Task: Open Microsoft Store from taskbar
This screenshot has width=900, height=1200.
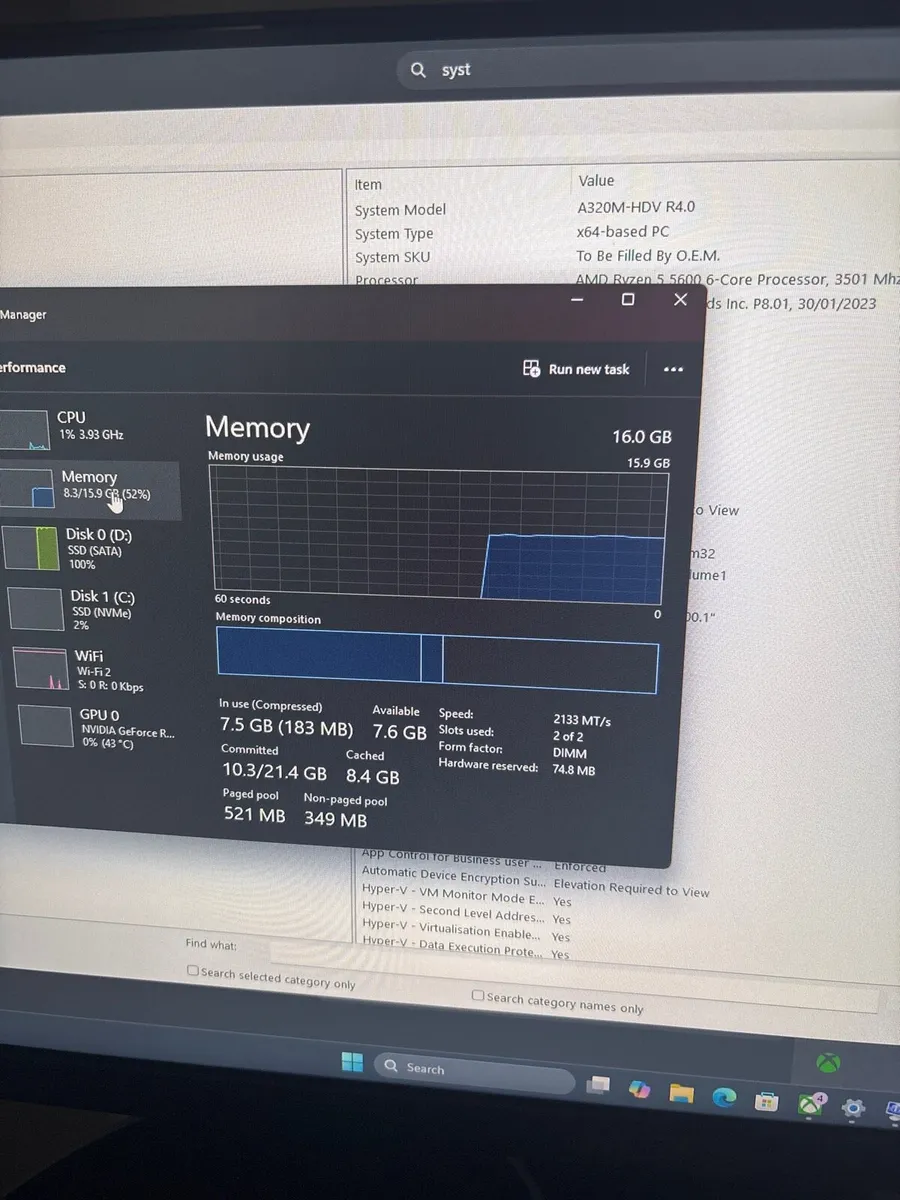Action: tap(766, 1101)
